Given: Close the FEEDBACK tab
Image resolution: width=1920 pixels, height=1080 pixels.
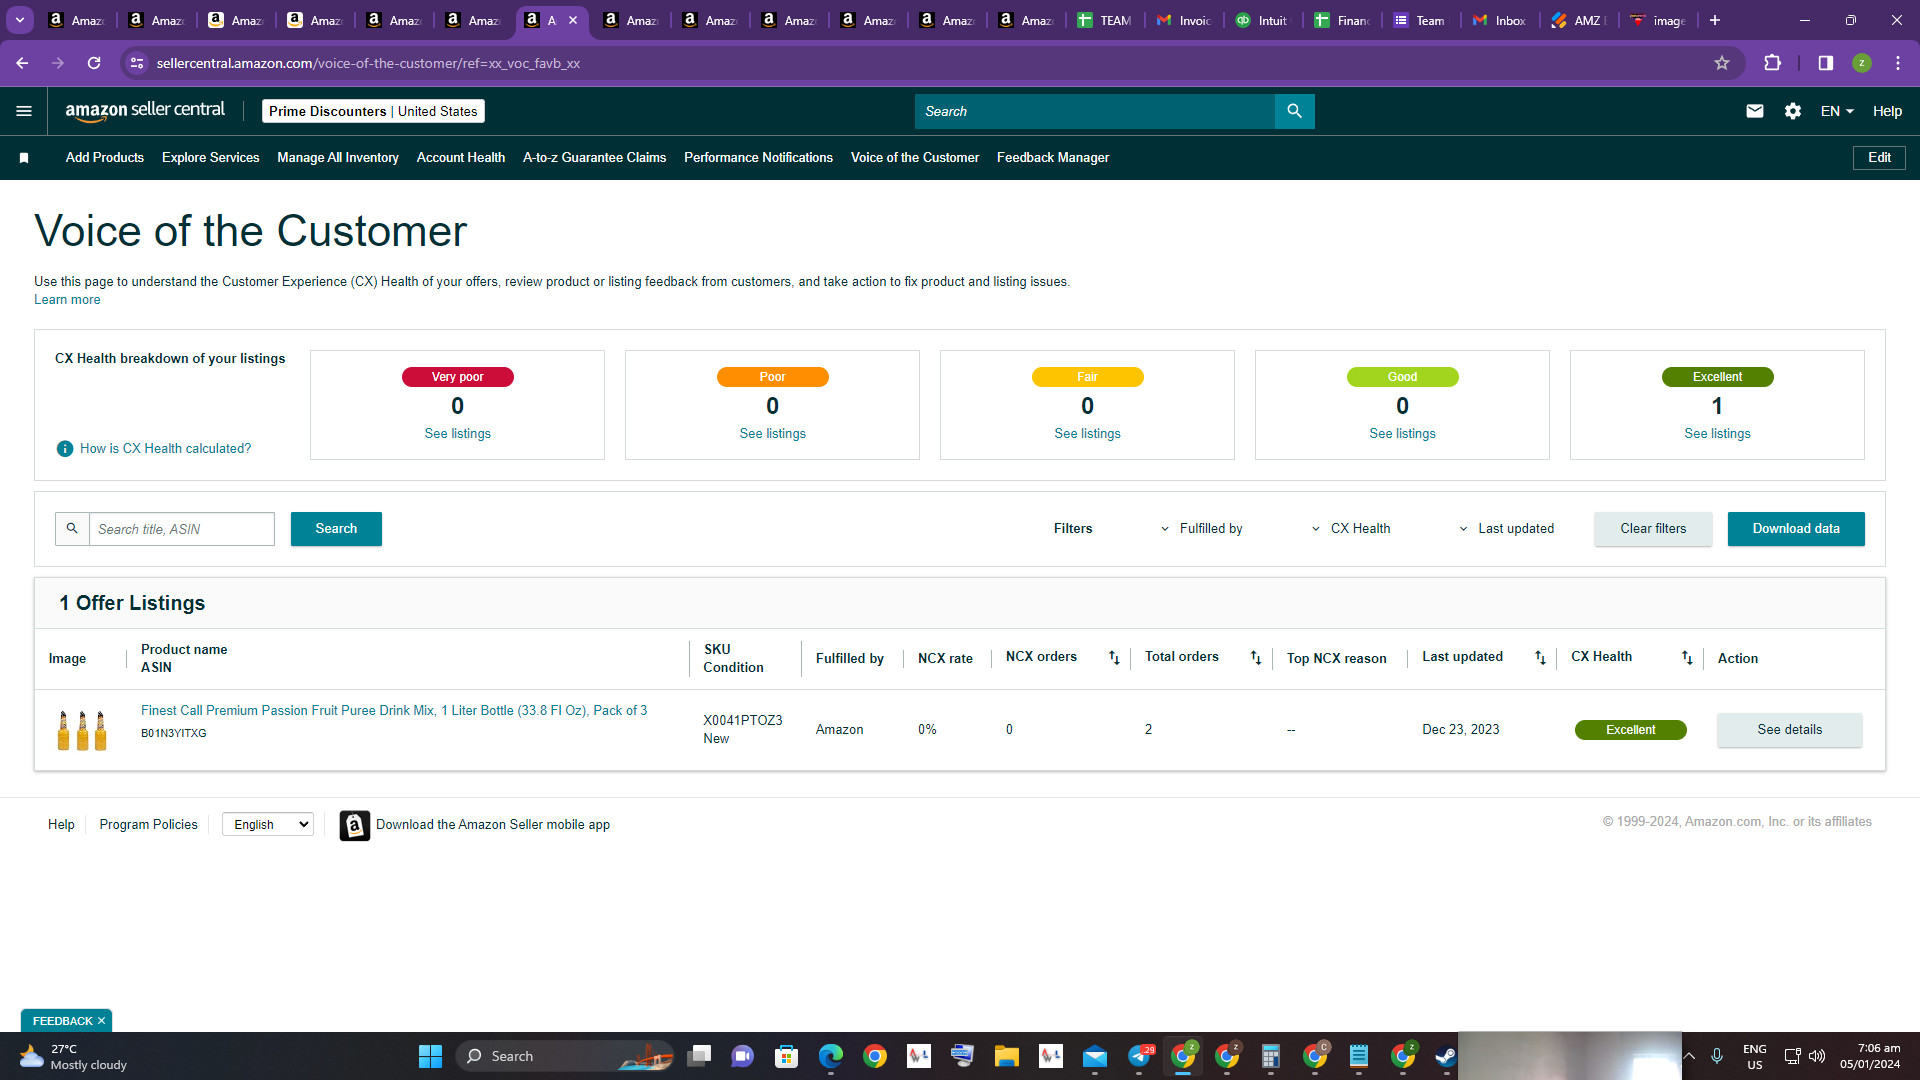Looking at the screenshot, I should (x=101, y=1021).
